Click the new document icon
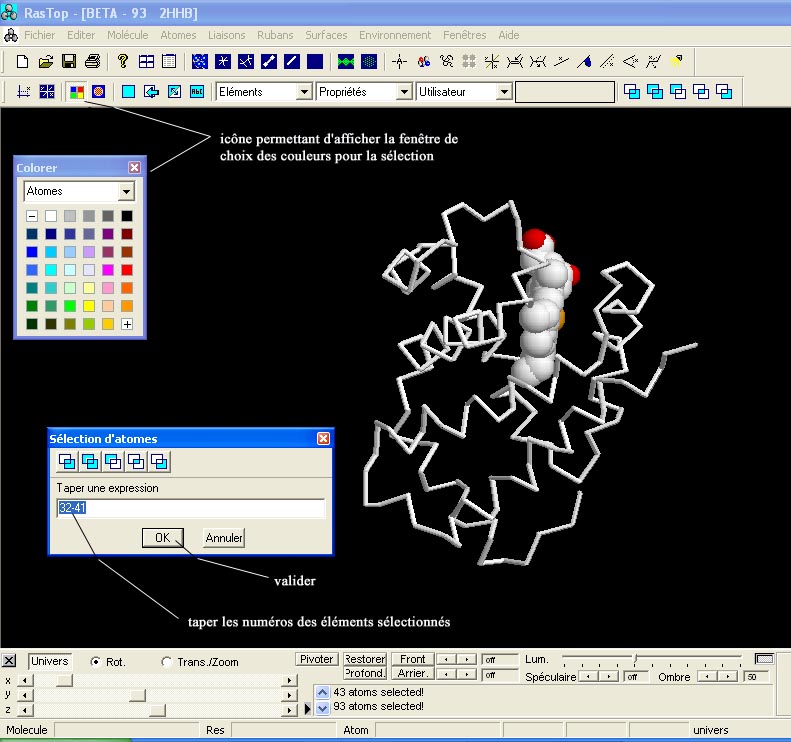This screenshot has height=742, width=791. [23, 61]
